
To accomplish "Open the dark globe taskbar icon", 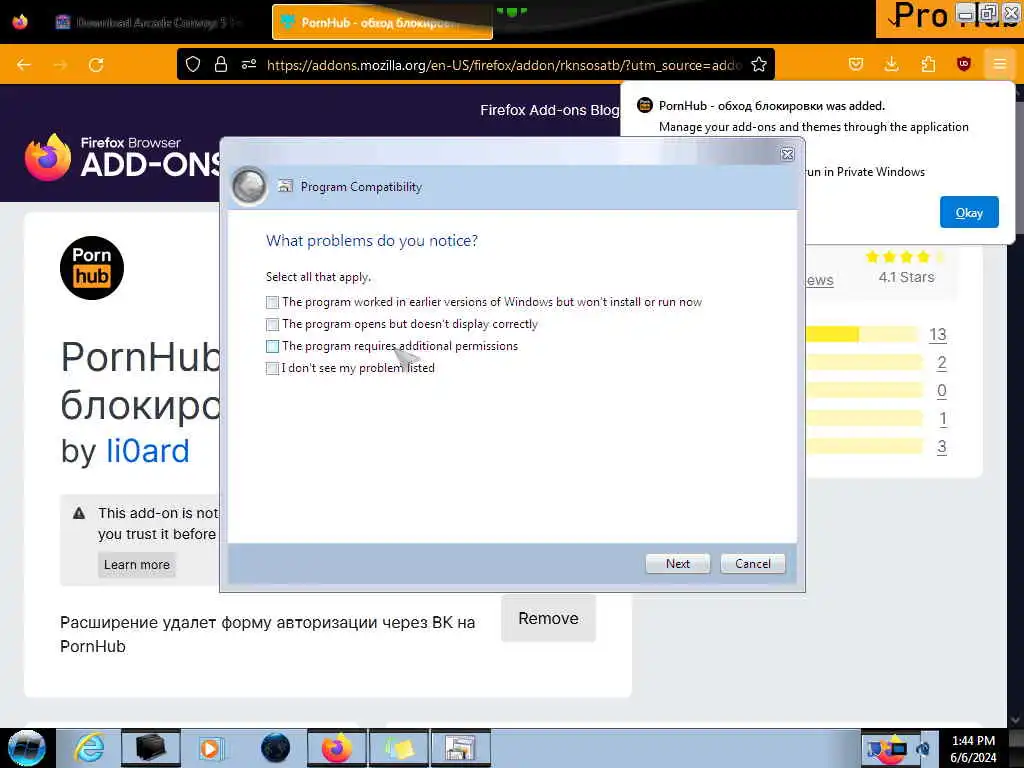I will point(275,748).
